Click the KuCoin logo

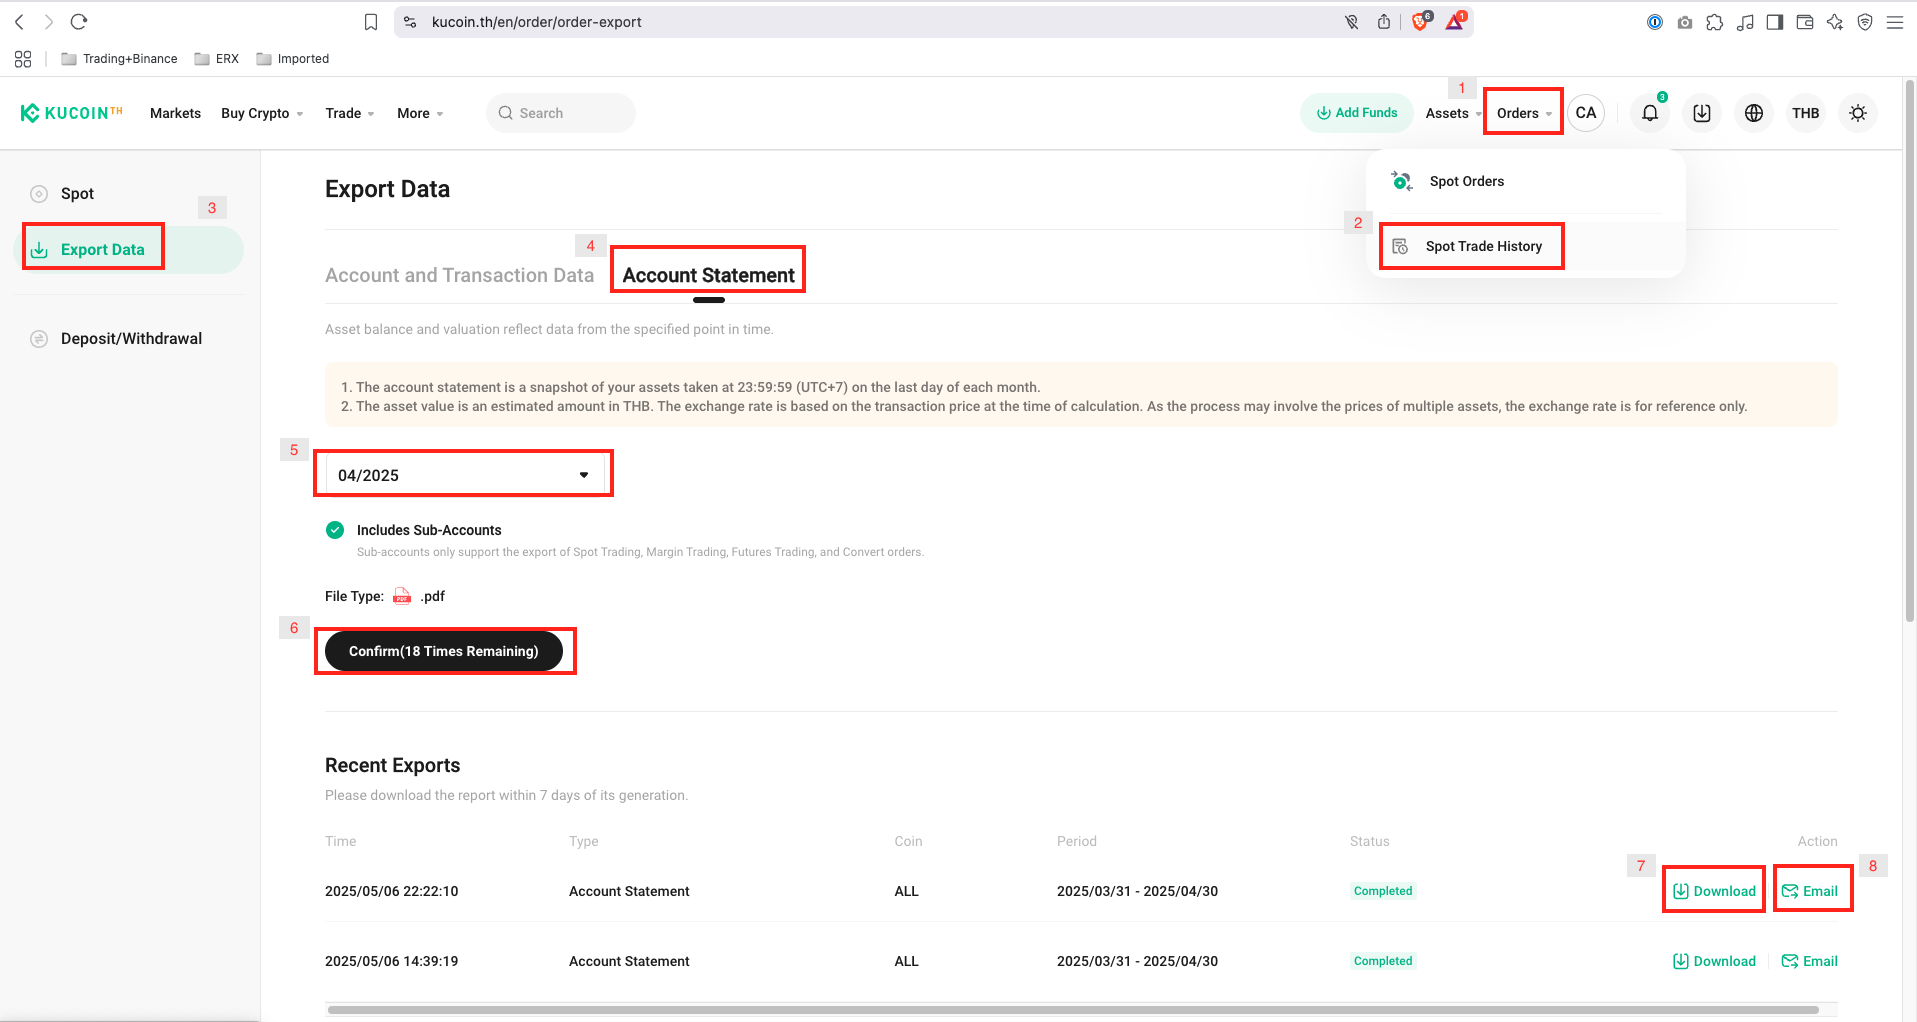[70, 112]
